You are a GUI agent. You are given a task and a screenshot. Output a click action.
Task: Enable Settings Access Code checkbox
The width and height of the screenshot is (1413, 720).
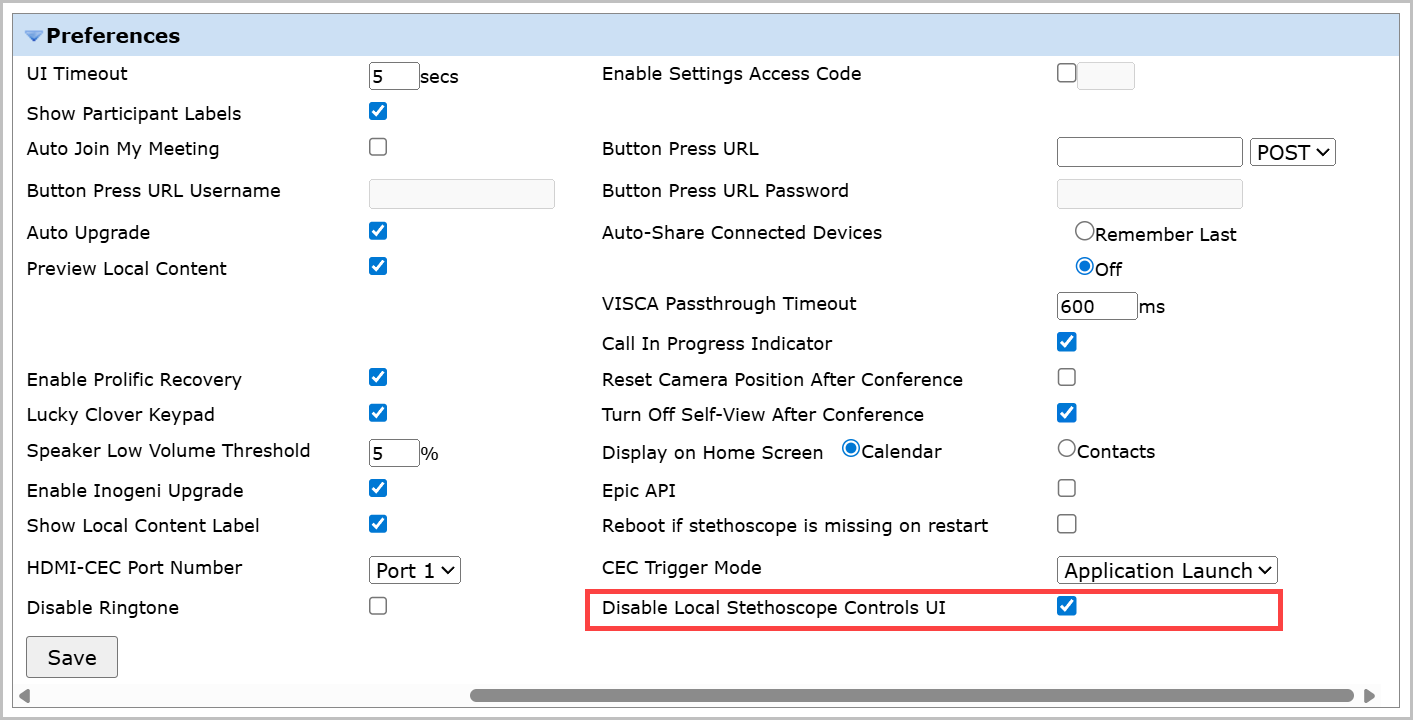coord(1067,73)
